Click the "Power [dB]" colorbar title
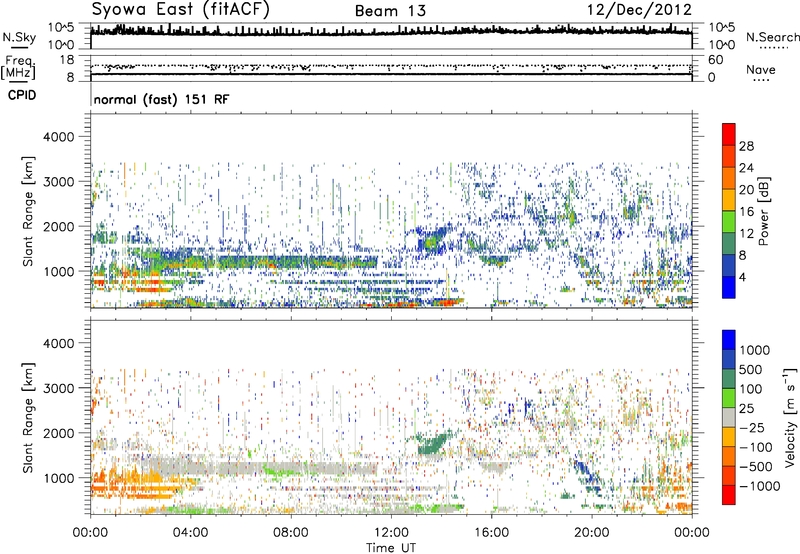800x554 pixels. click(764, 211)
